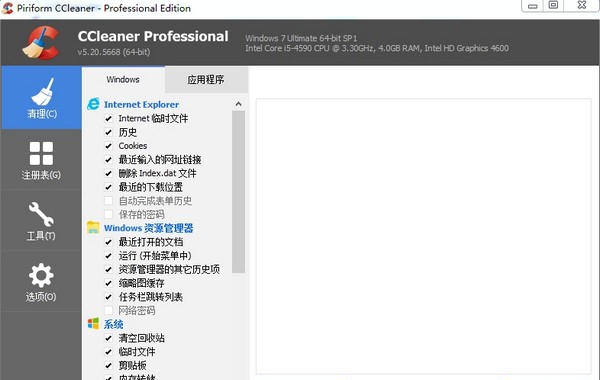Select the 系统 group heading
The image size is (600, 380).
(x=113, y=324)
